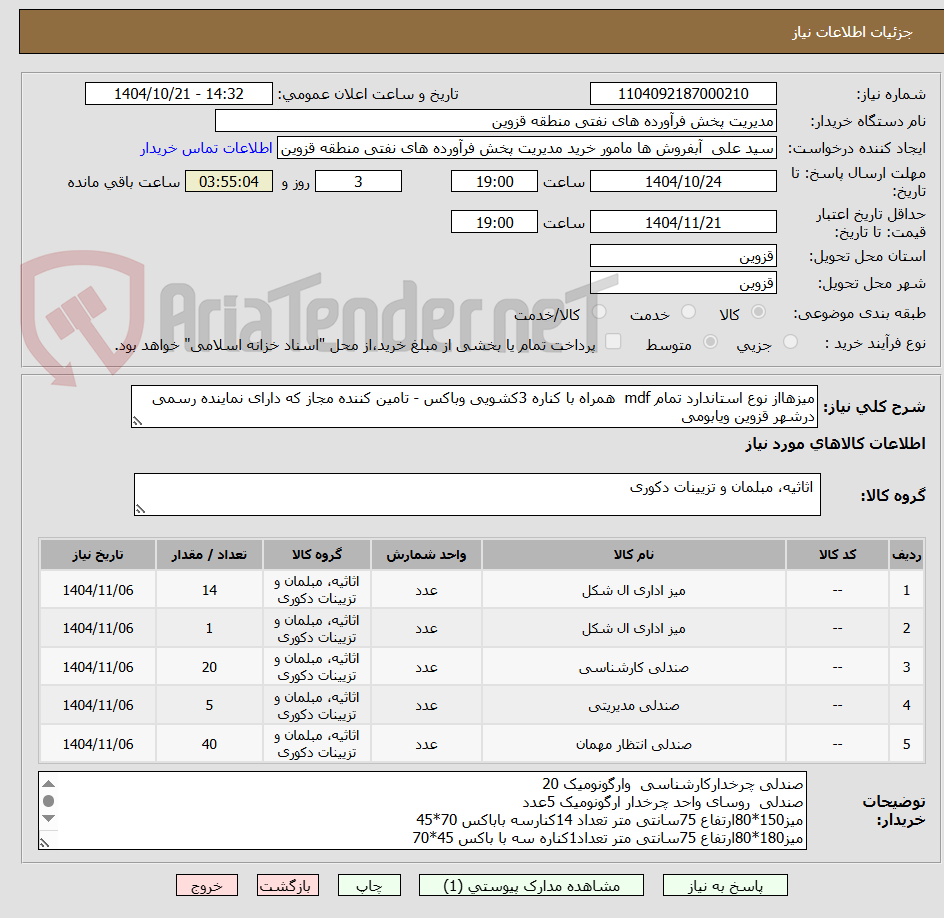Click resize grip of buyer notes textarea
Screen dimensions: 944x918
pyautogui.click(x=45, y=843)
